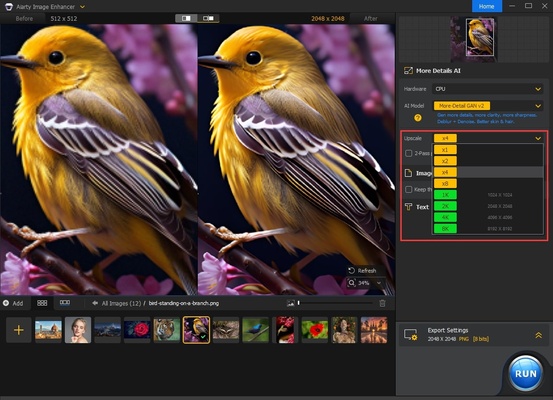Screen dimensions: 553x400
Task: Select 8K resolution option
Action: click(x=445, y=229)
